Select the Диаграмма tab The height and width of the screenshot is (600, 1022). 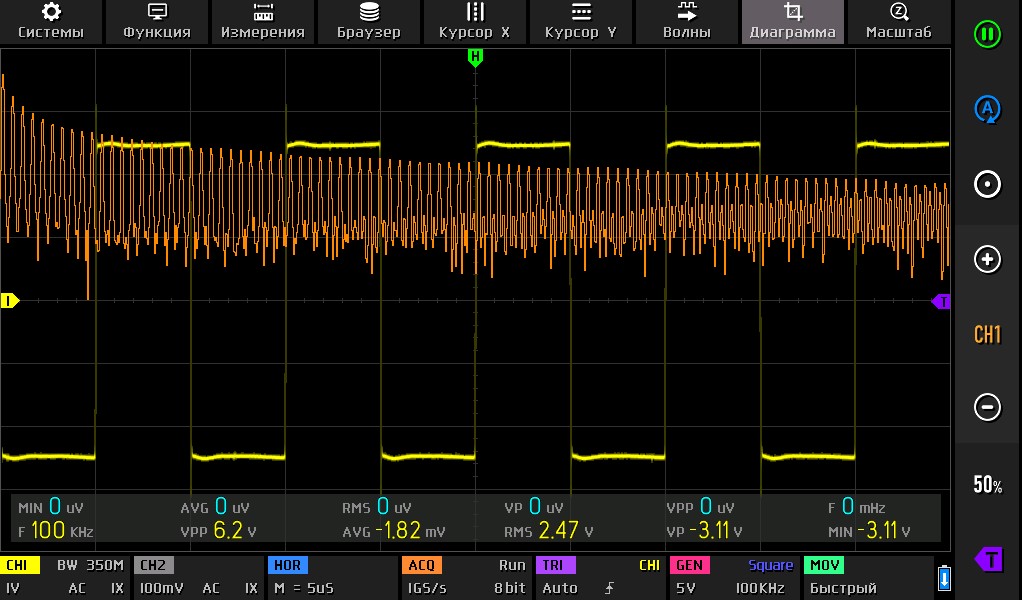point(793,21)
